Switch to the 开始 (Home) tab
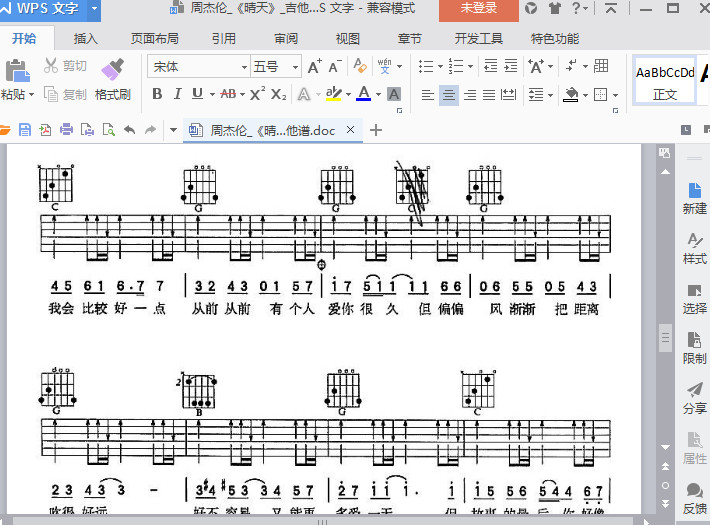Image resolution: width=710 pixels, height=525 pixels. click(x=24, y=39)
